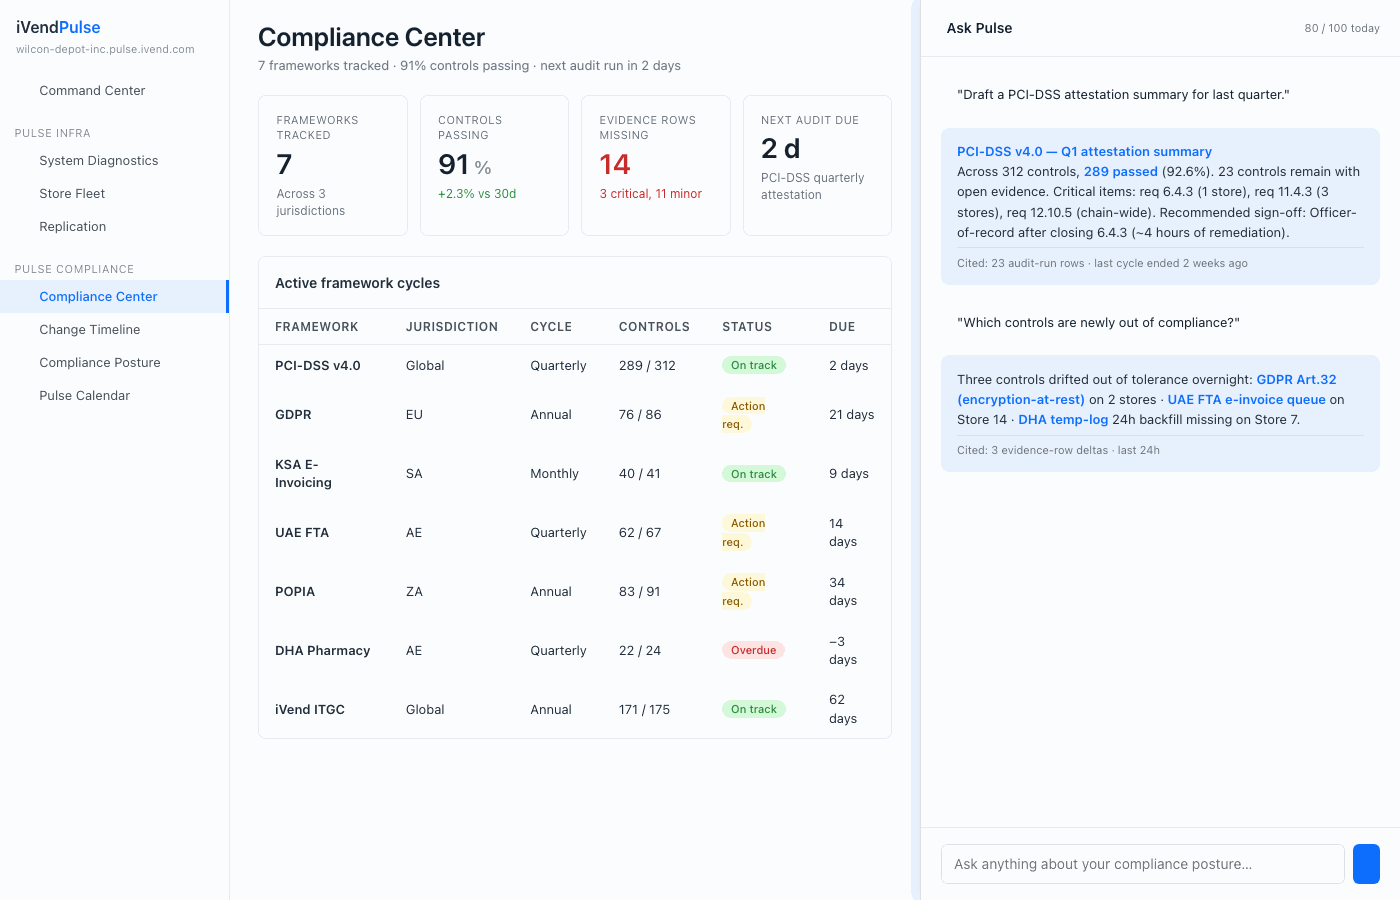Click On track badge in iVend ITGC row
The image size is (1400, 900).
click(x=753, y=709)
